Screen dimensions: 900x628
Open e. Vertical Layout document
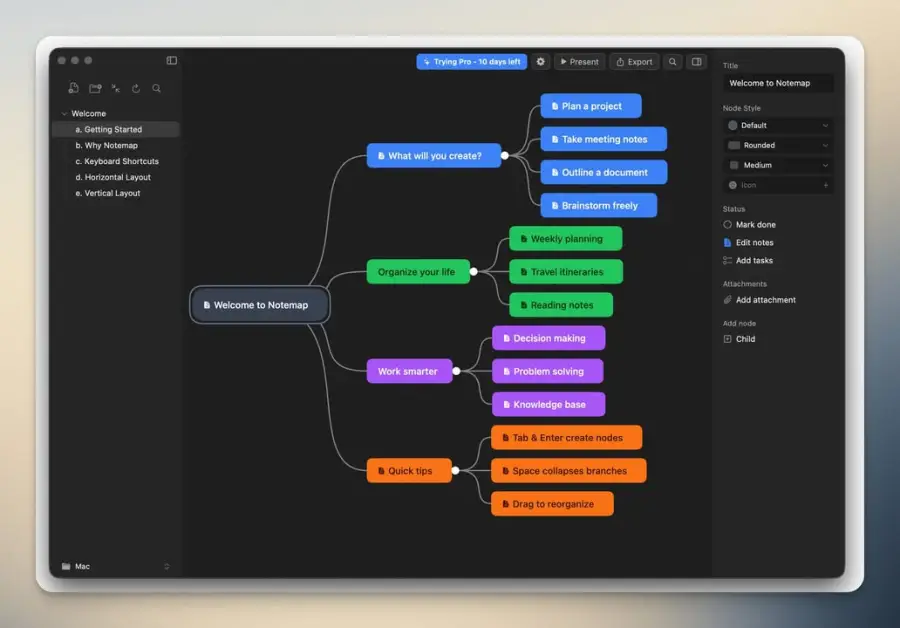coord(116,193)
